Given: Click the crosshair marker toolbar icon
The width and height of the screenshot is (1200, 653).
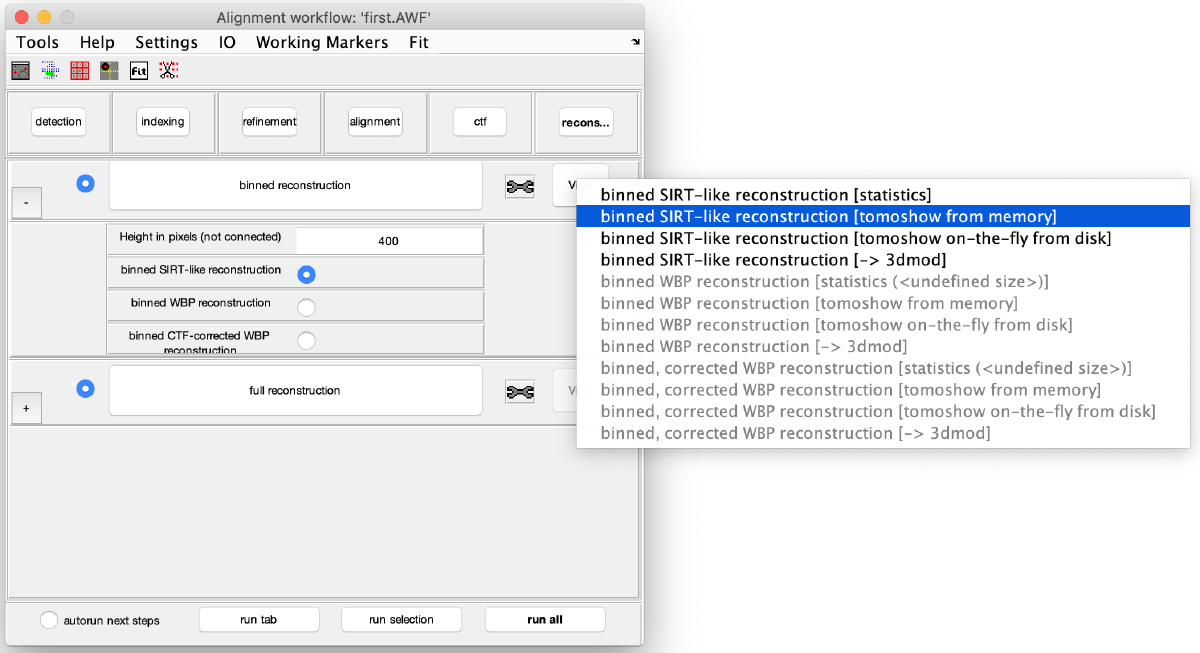Looking at the screenshot, I should pyautogui.click(x=108, y=70).
